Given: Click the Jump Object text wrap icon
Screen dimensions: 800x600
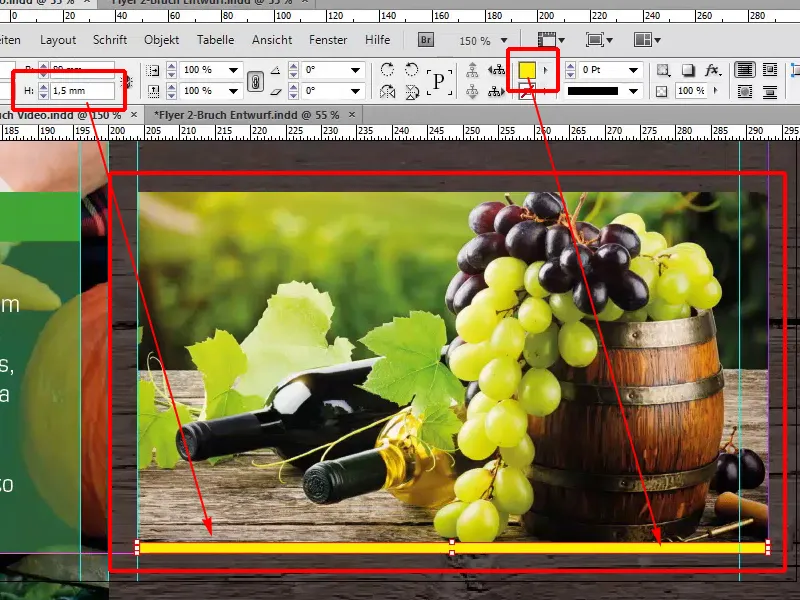Looking at the screenshot, I should pos(770,91).
